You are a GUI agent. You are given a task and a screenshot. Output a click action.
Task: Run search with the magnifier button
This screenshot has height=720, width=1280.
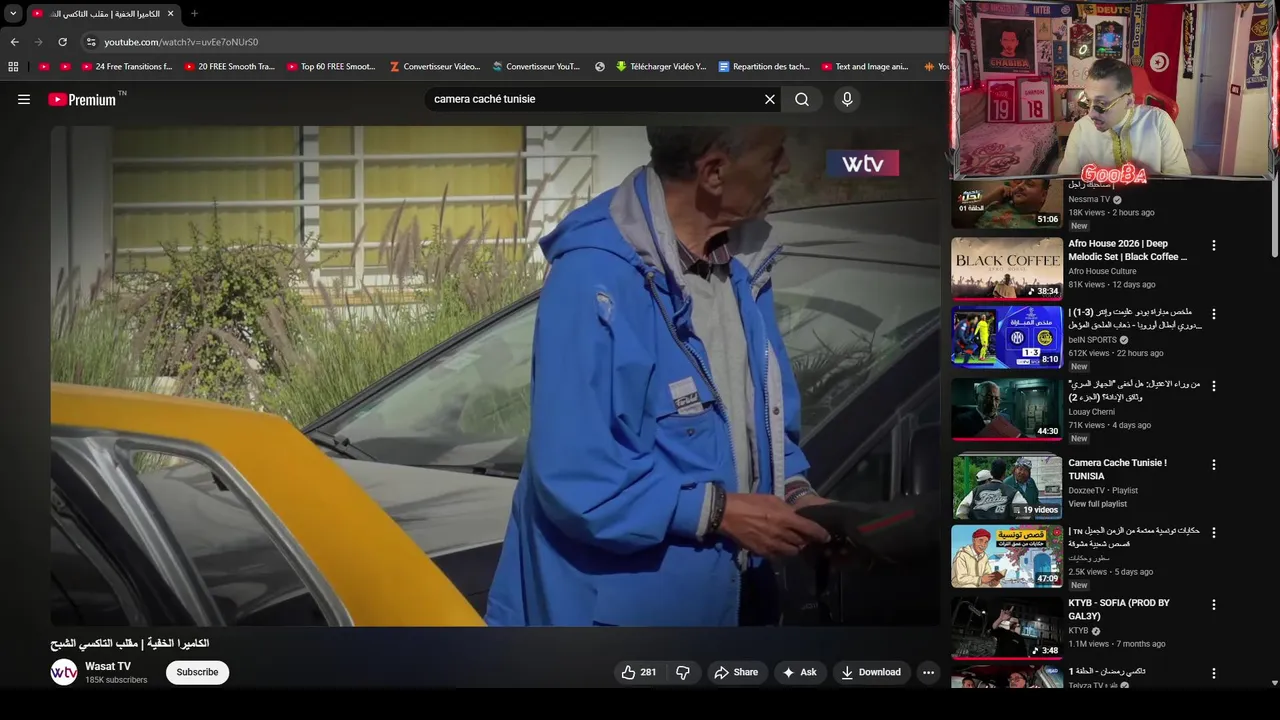(802, 99)
